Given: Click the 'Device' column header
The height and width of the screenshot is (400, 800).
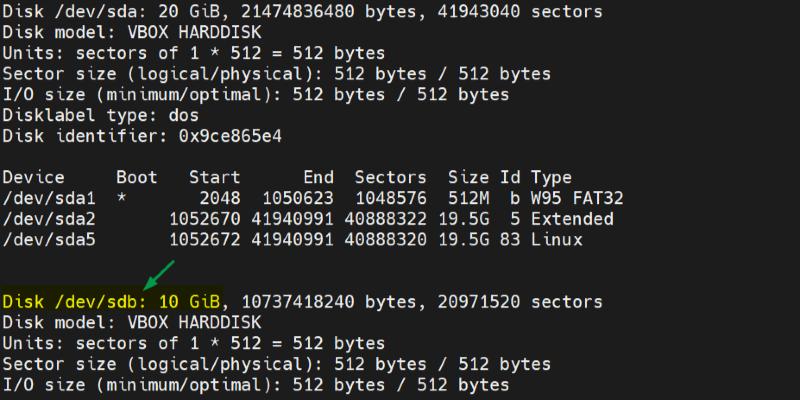Looking at the screenshot, I should 33,177.
